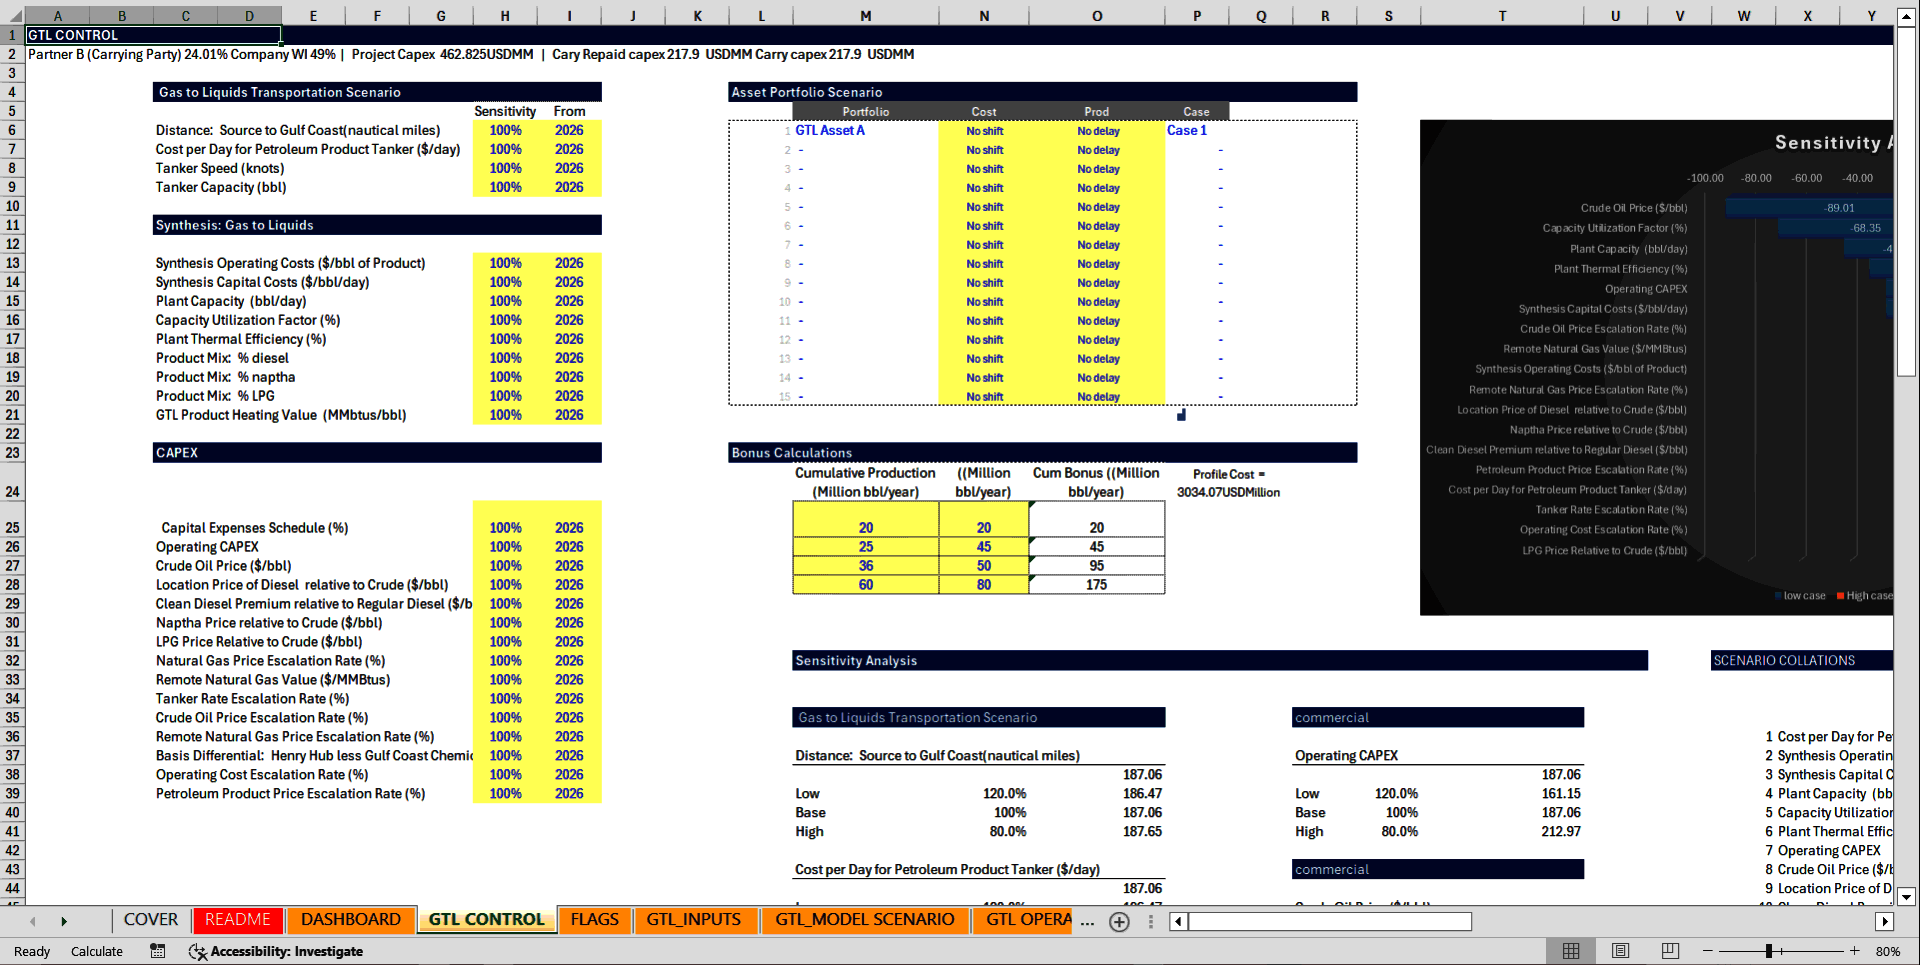Open the All Sheets list via the ellipsis
This screenshot has height=965, width=1920.
click(1087, 922)
